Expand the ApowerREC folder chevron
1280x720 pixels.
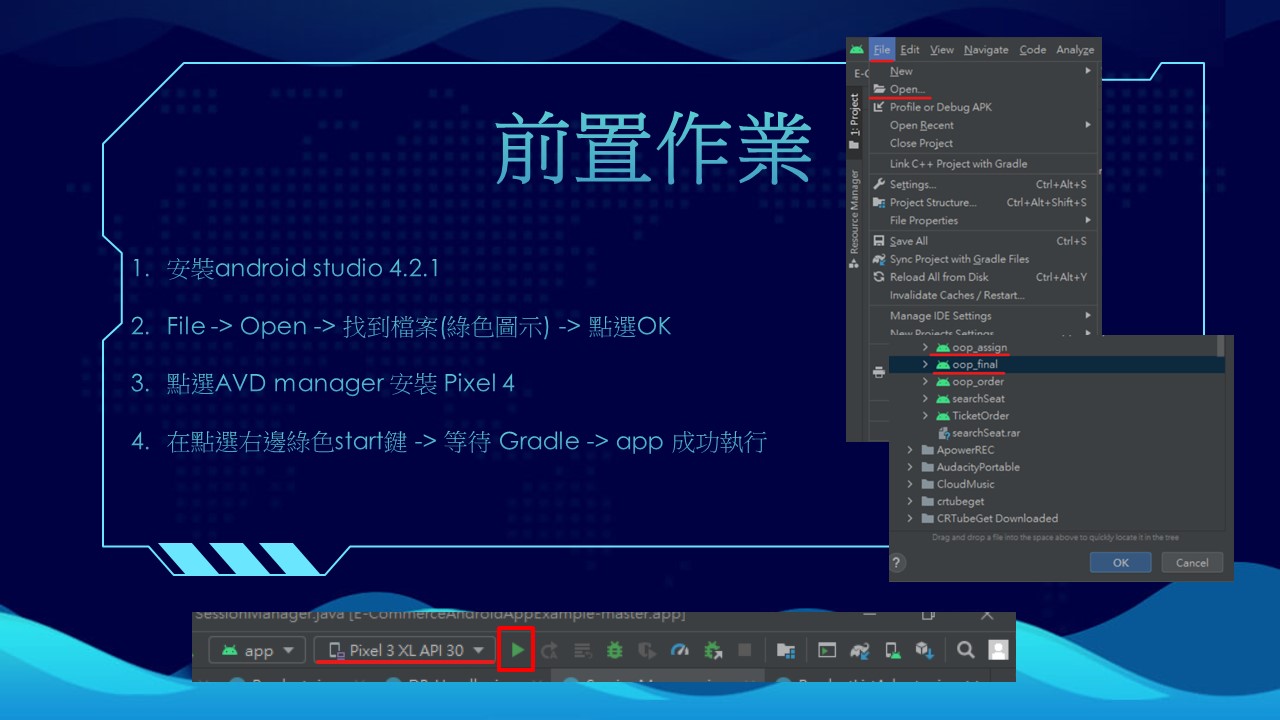[x=910, y=450]
